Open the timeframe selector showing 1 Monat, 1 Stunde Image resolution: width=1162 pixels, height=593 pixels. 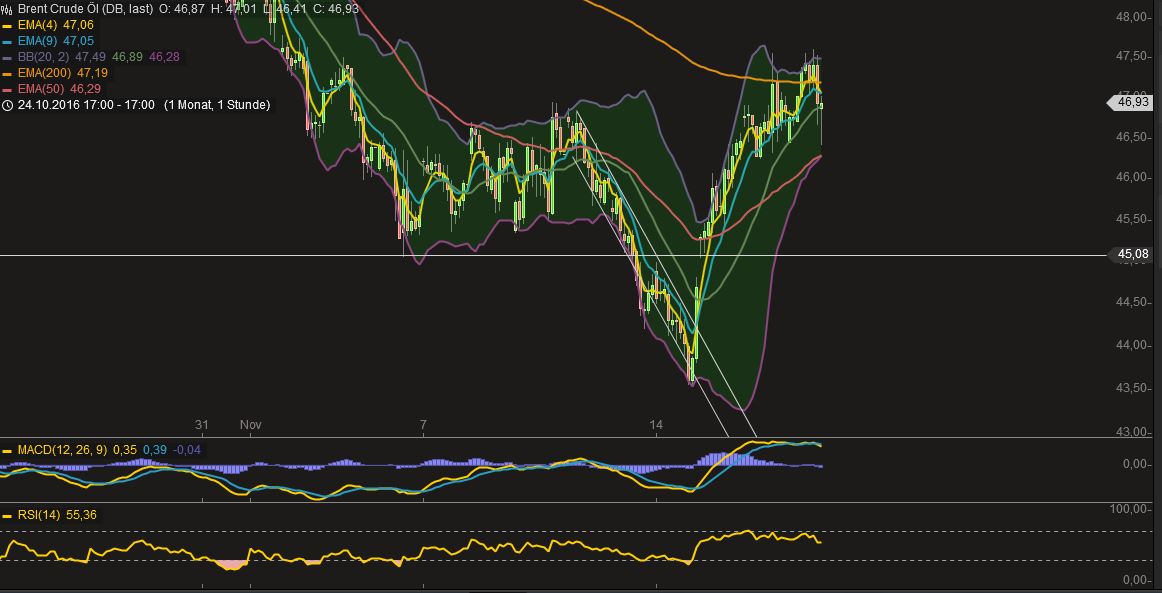[x=219, y=104]
